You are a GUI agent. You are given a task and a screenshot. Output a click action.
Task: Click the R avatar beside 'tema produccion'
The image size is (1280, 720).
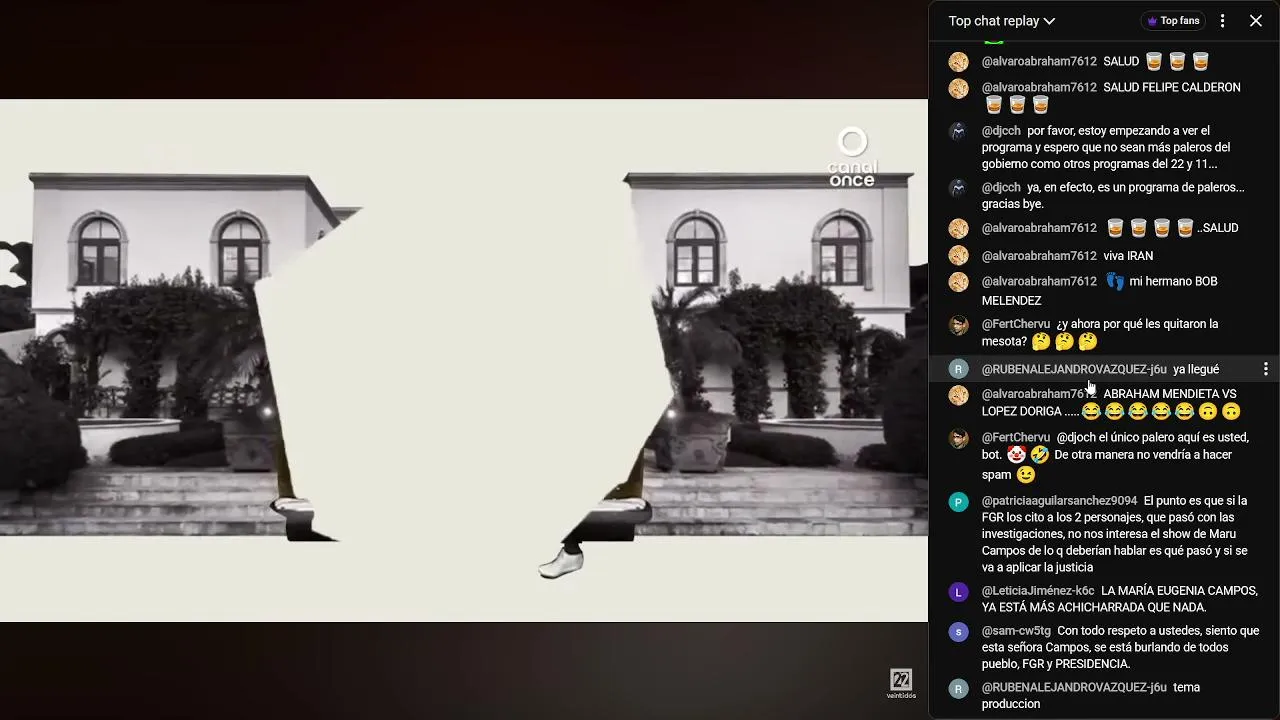tap(958, 688)
